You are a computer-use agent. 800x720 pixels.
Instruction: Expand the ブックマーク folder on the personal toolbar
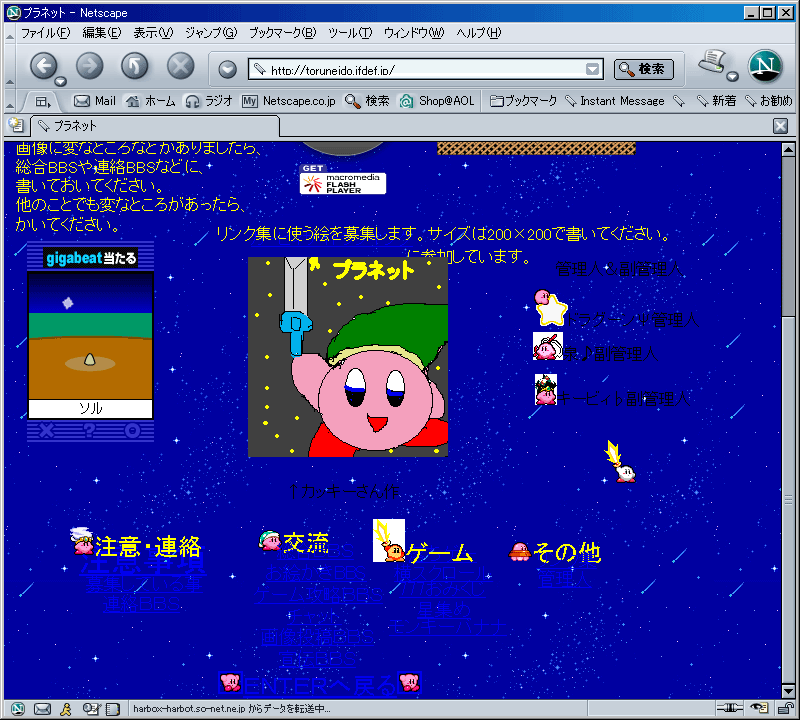[523, 101]
